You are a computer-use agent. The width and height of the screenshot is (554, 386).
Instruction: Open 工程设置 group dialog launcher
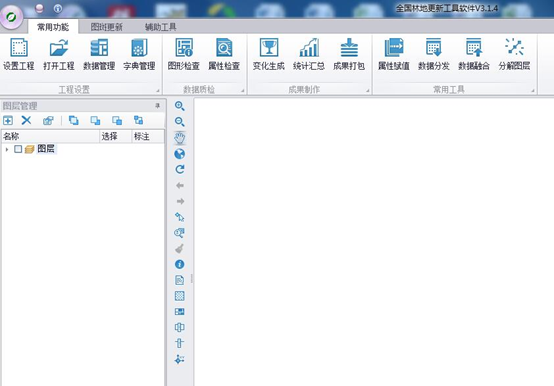158,91
